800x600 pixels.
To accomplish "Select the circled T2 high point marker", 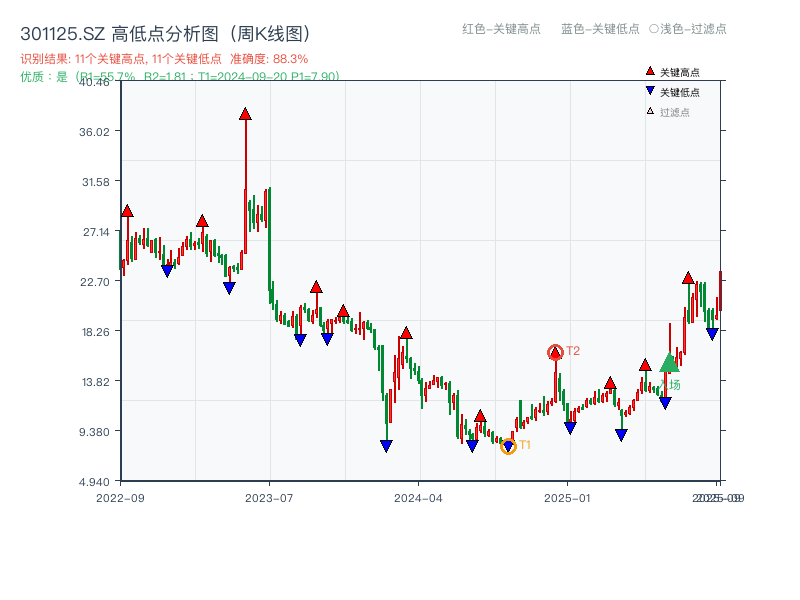I will point(556,350).
